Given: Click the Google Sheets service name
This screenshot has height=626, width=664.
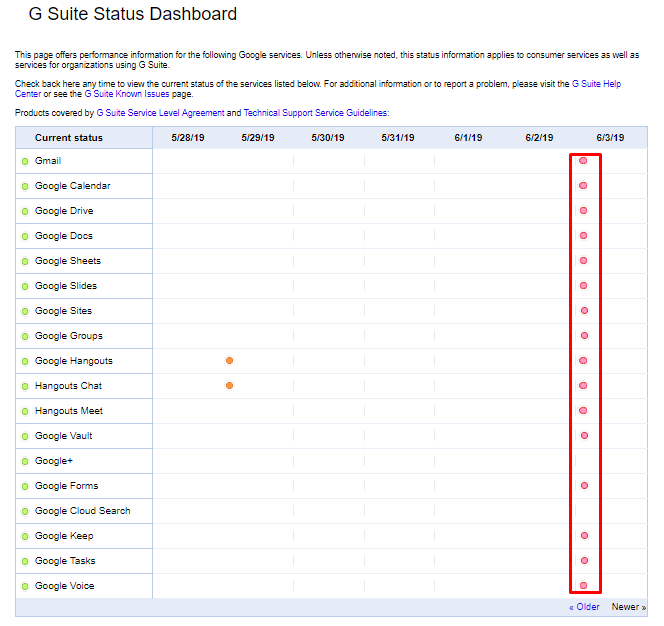Looking at the screenshot, I should pos(68,261).
